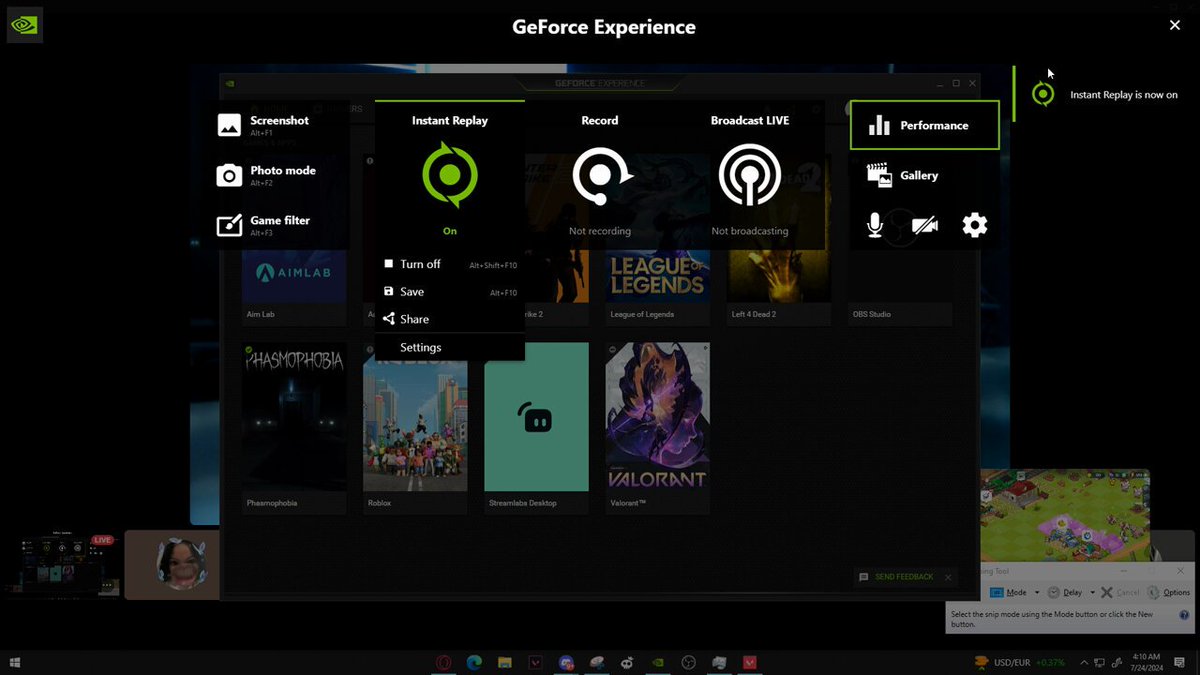Viewport: 1200px width, 675px height.
Task: Click Mode button in Snipping Tool
Action: pyautogui.click(x=1008, y=592)
